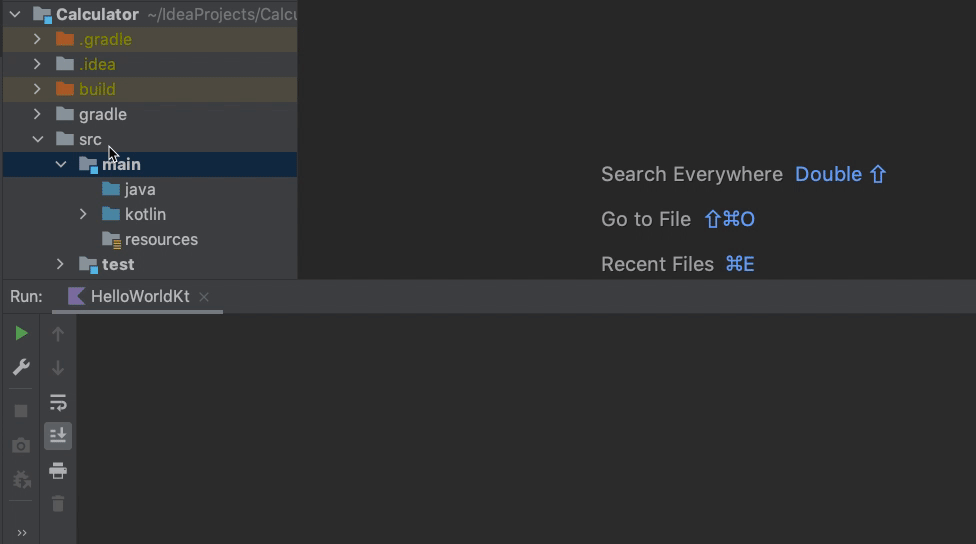Screen dimensions: 976x544
Task: Toggle soft-wrap in the Run console
Action: [x=58, y=402]
